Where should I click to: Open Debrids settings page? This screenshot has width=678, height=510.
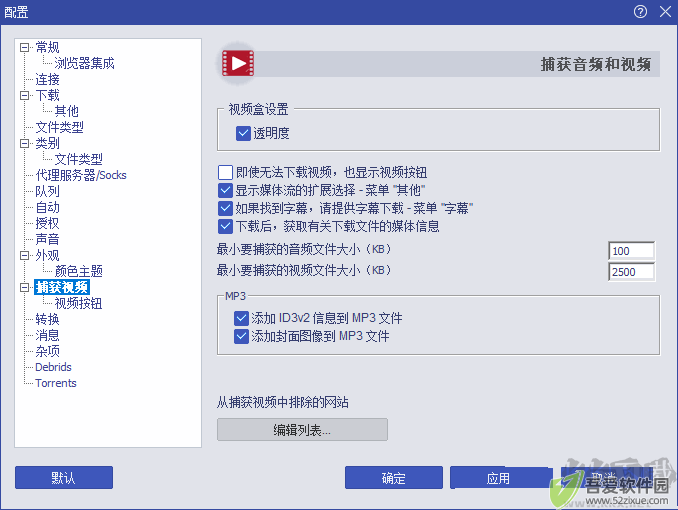tap(53, 367)
